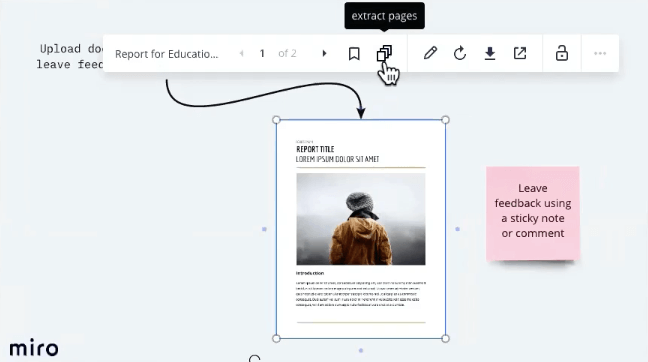Click the extract pages icon
The image size is (648, 362).
click(x=384, y=53)
